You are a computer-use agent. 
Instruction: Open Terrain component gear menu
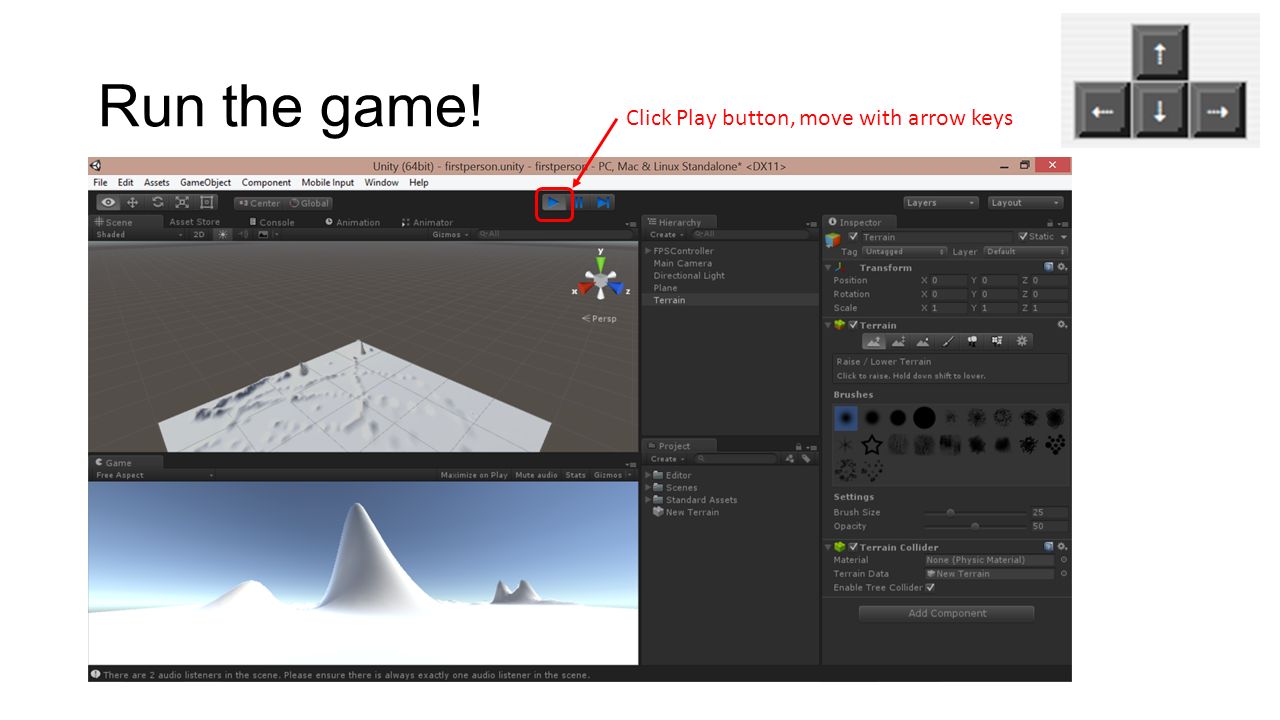1062,325
